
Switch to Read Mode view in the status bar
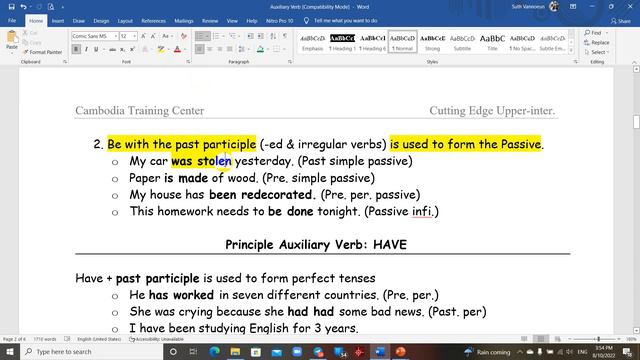524,339
